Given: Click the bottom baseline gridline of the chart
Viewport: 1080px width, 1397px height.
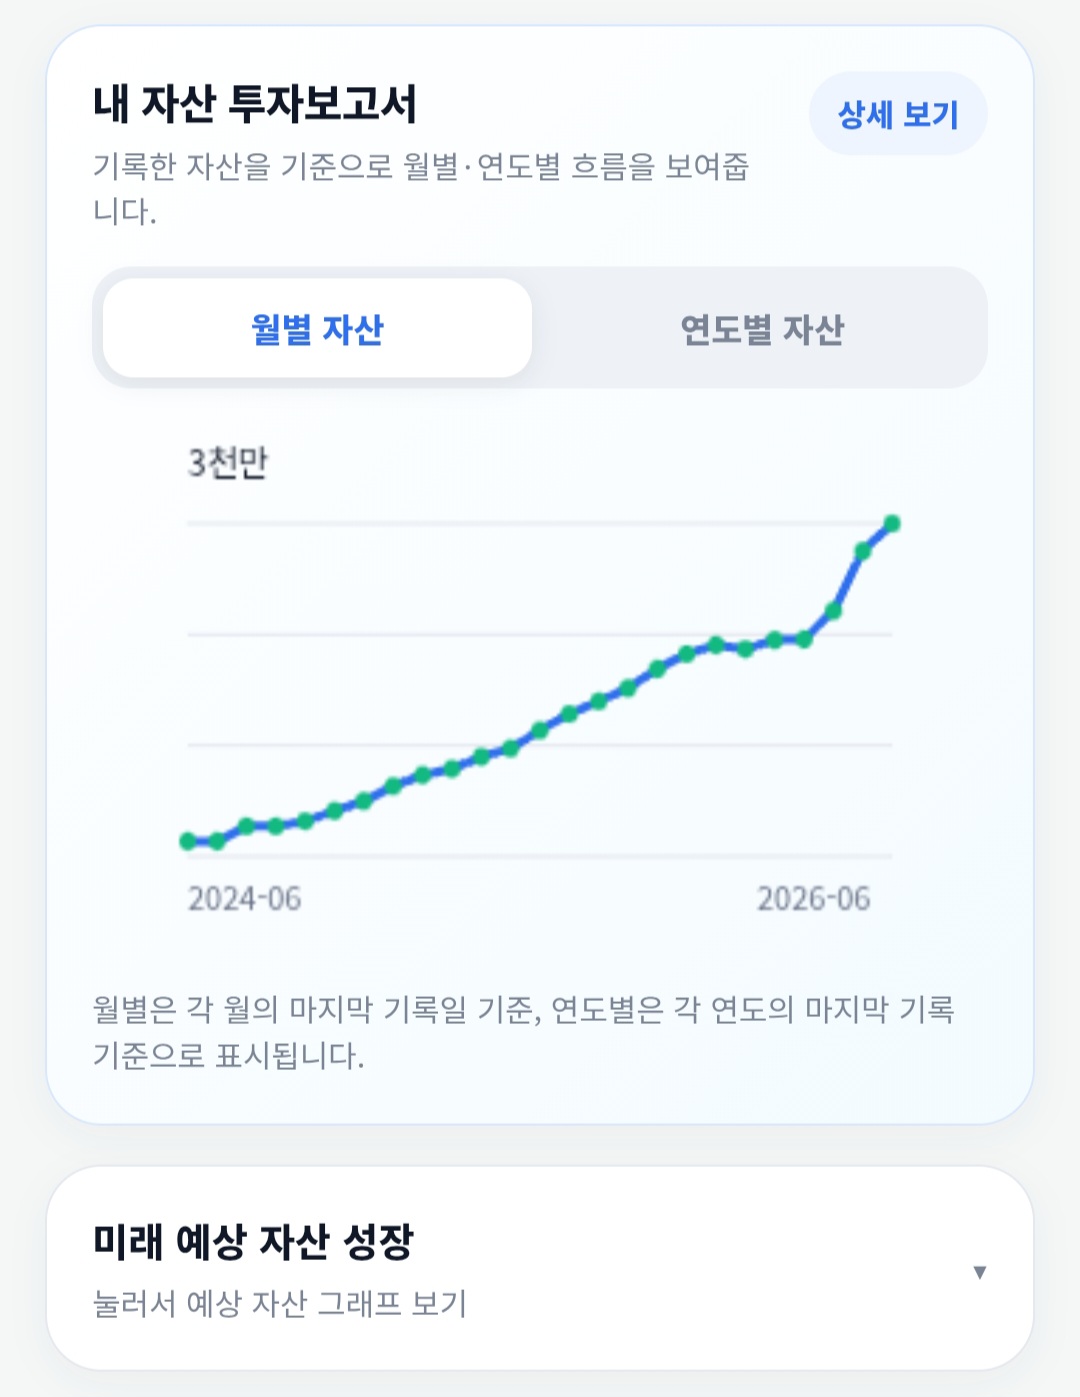Looking at the screenshot, I should coord(540,856).
